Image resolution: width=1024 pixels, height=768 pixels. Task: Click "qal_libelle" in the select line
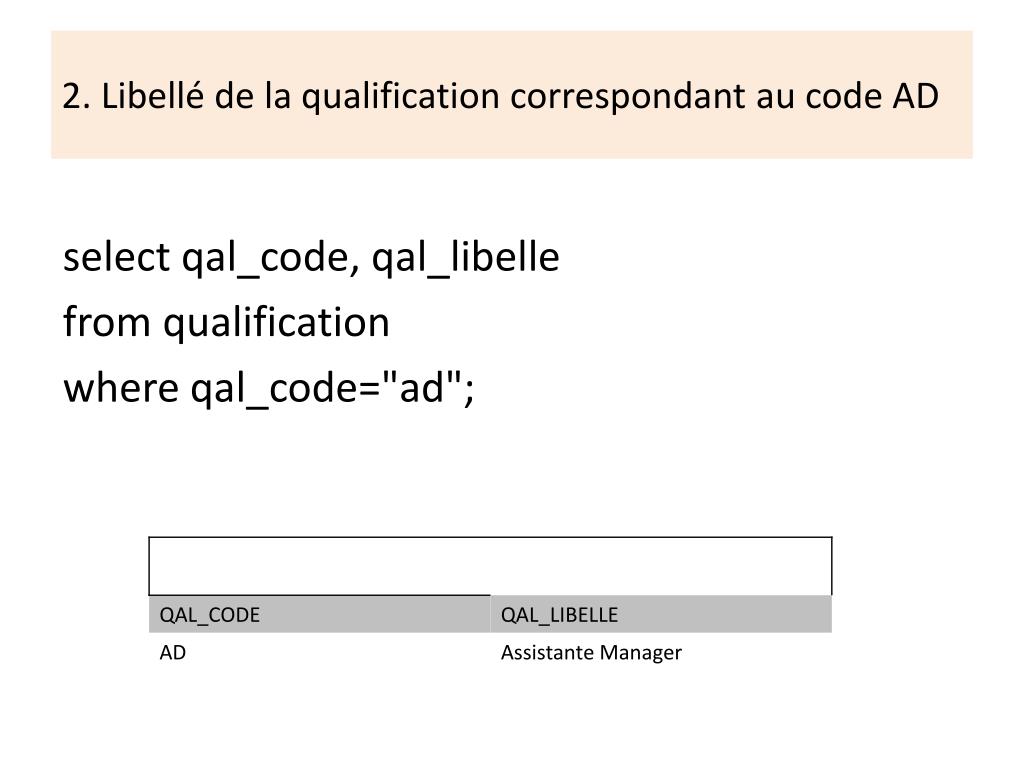(466, 259)
